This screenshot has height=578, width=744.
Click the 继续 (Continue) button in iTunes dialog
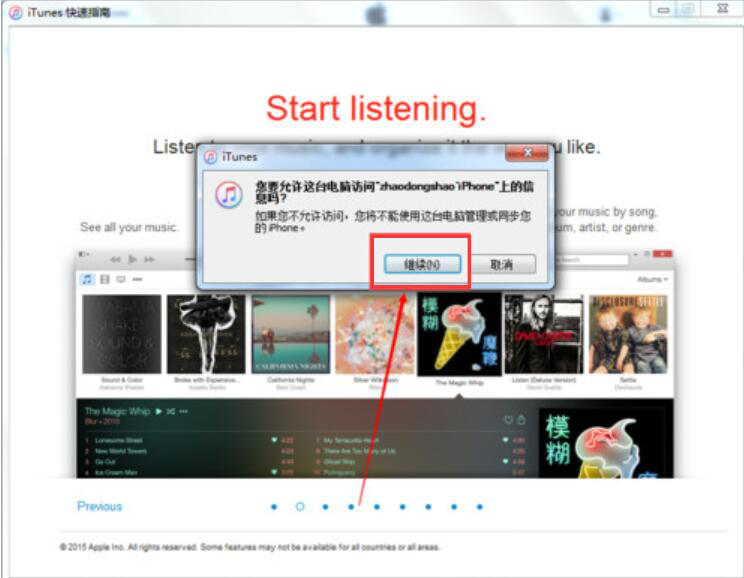[x=422, y=264]
